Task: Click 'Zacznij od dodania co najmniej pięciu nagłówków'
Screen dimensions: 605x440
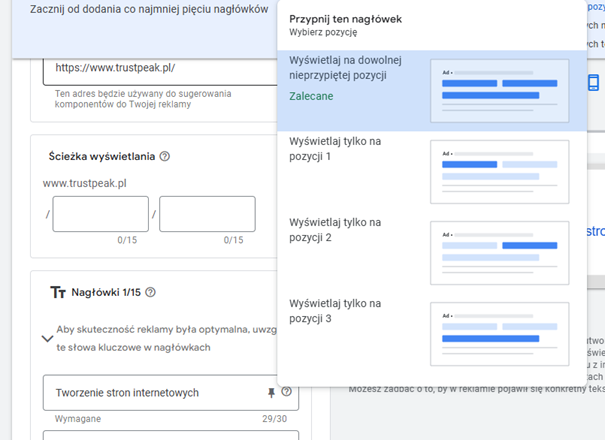Action: (149, 9)
